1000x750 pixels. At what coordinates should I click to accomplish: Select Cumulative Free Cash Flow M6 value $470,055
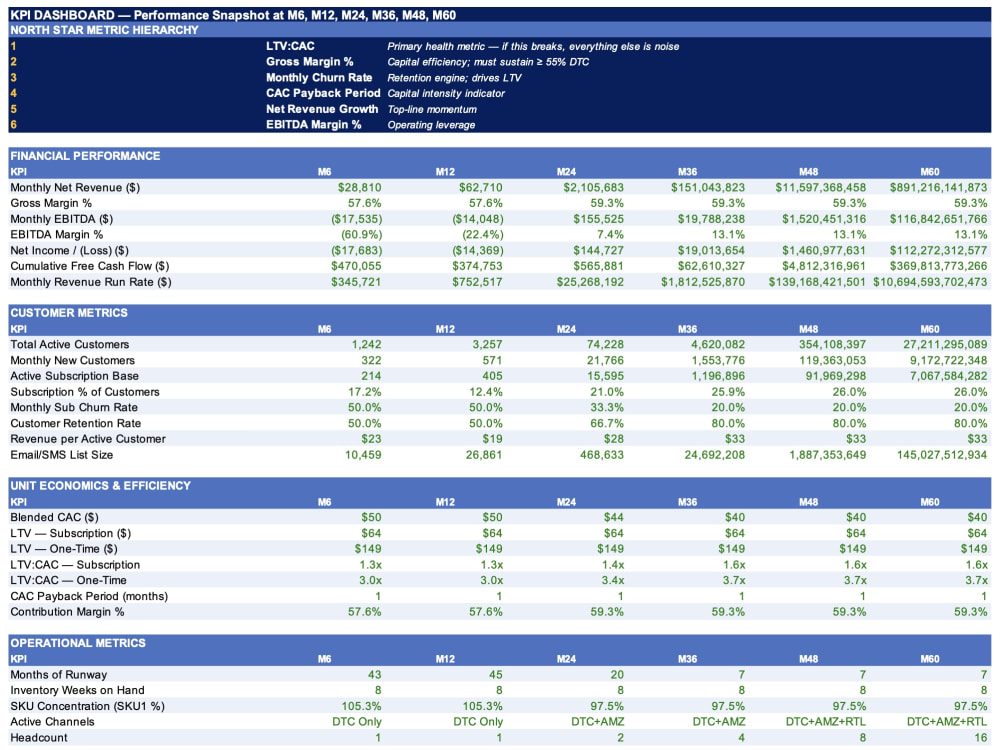[356, 266]
